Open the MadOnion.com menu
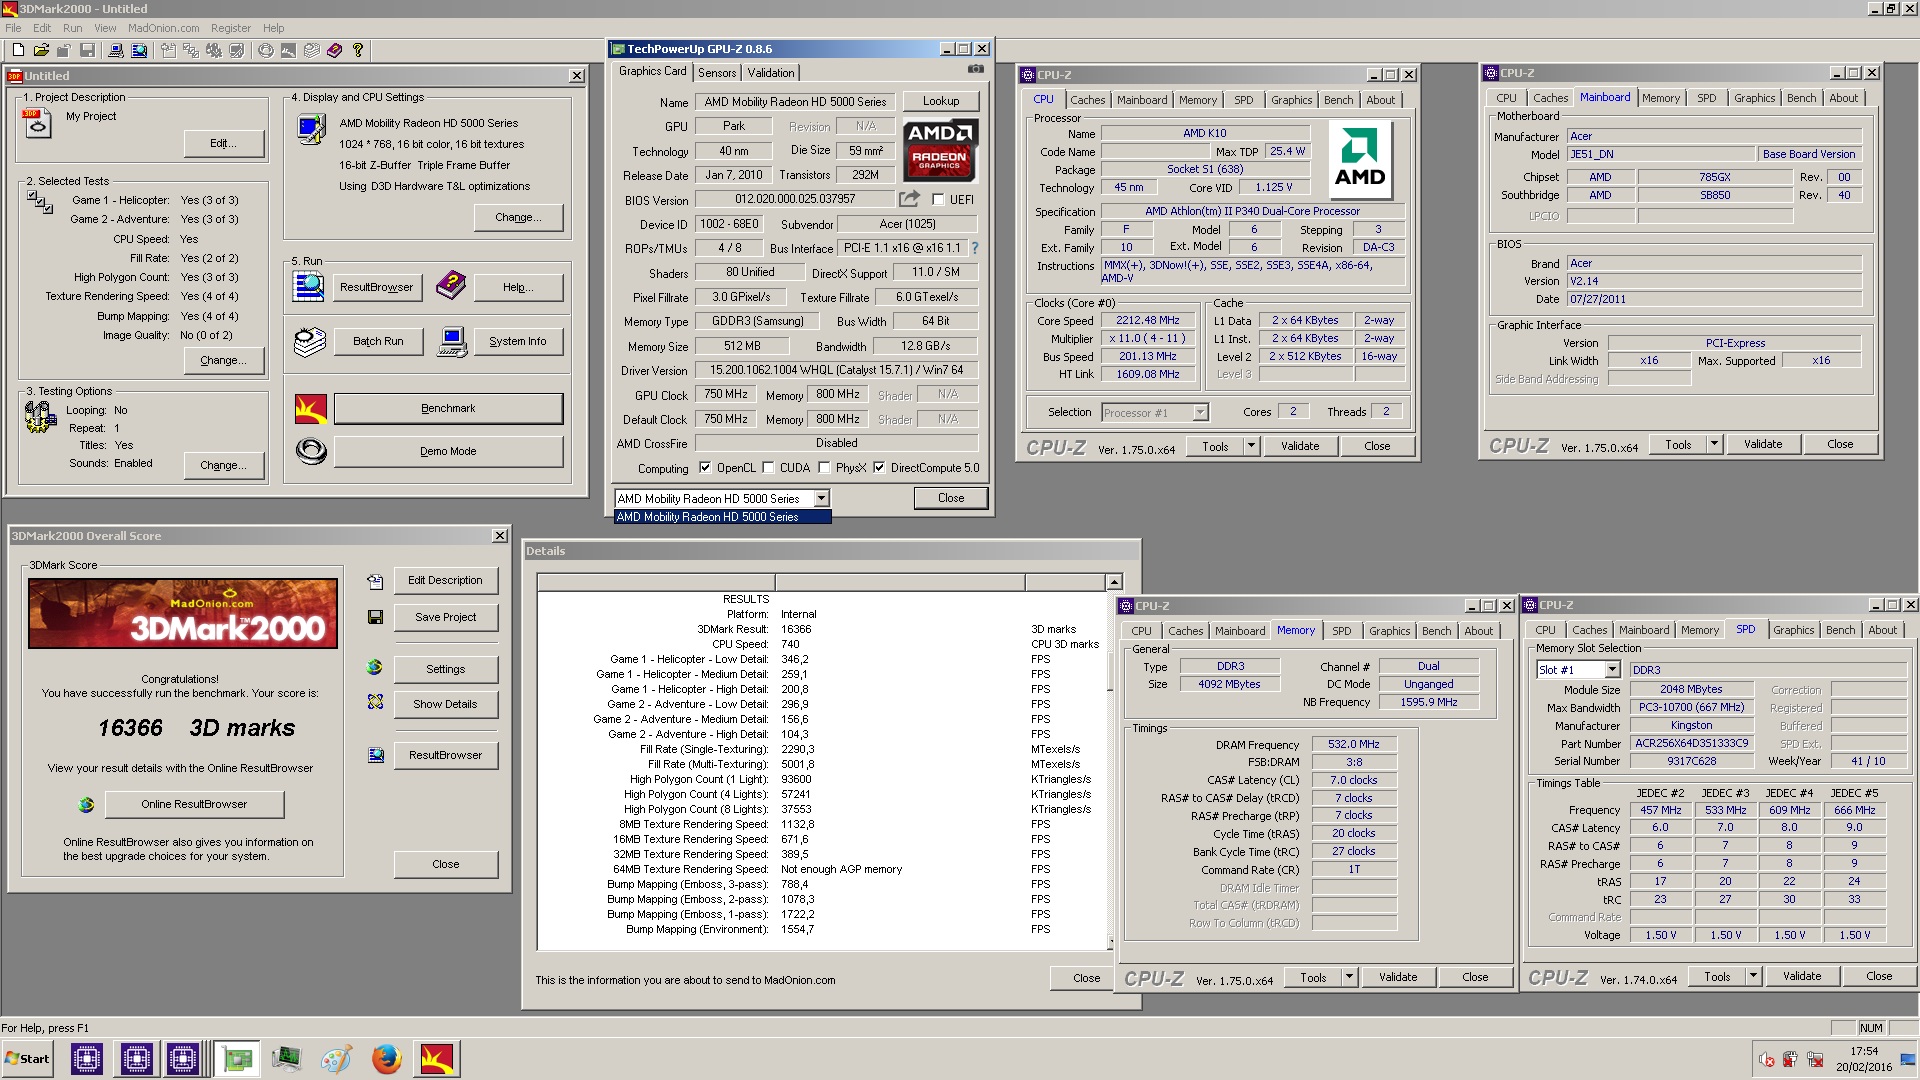The width and height of the screenshot is (1920, 1080). click(163, 28)
